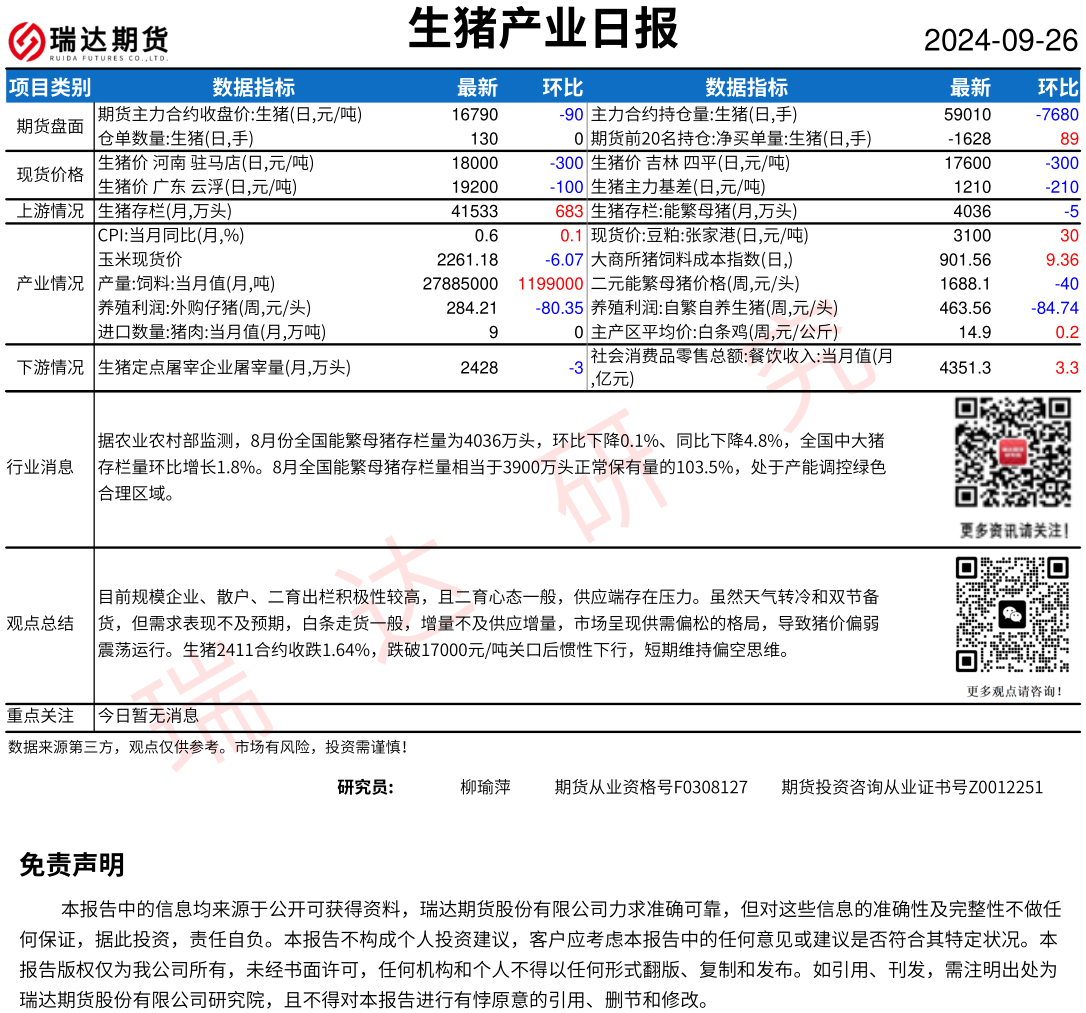Click the QR code with WeChat logo
Screen dimensions: 1086x1013
1013,614
